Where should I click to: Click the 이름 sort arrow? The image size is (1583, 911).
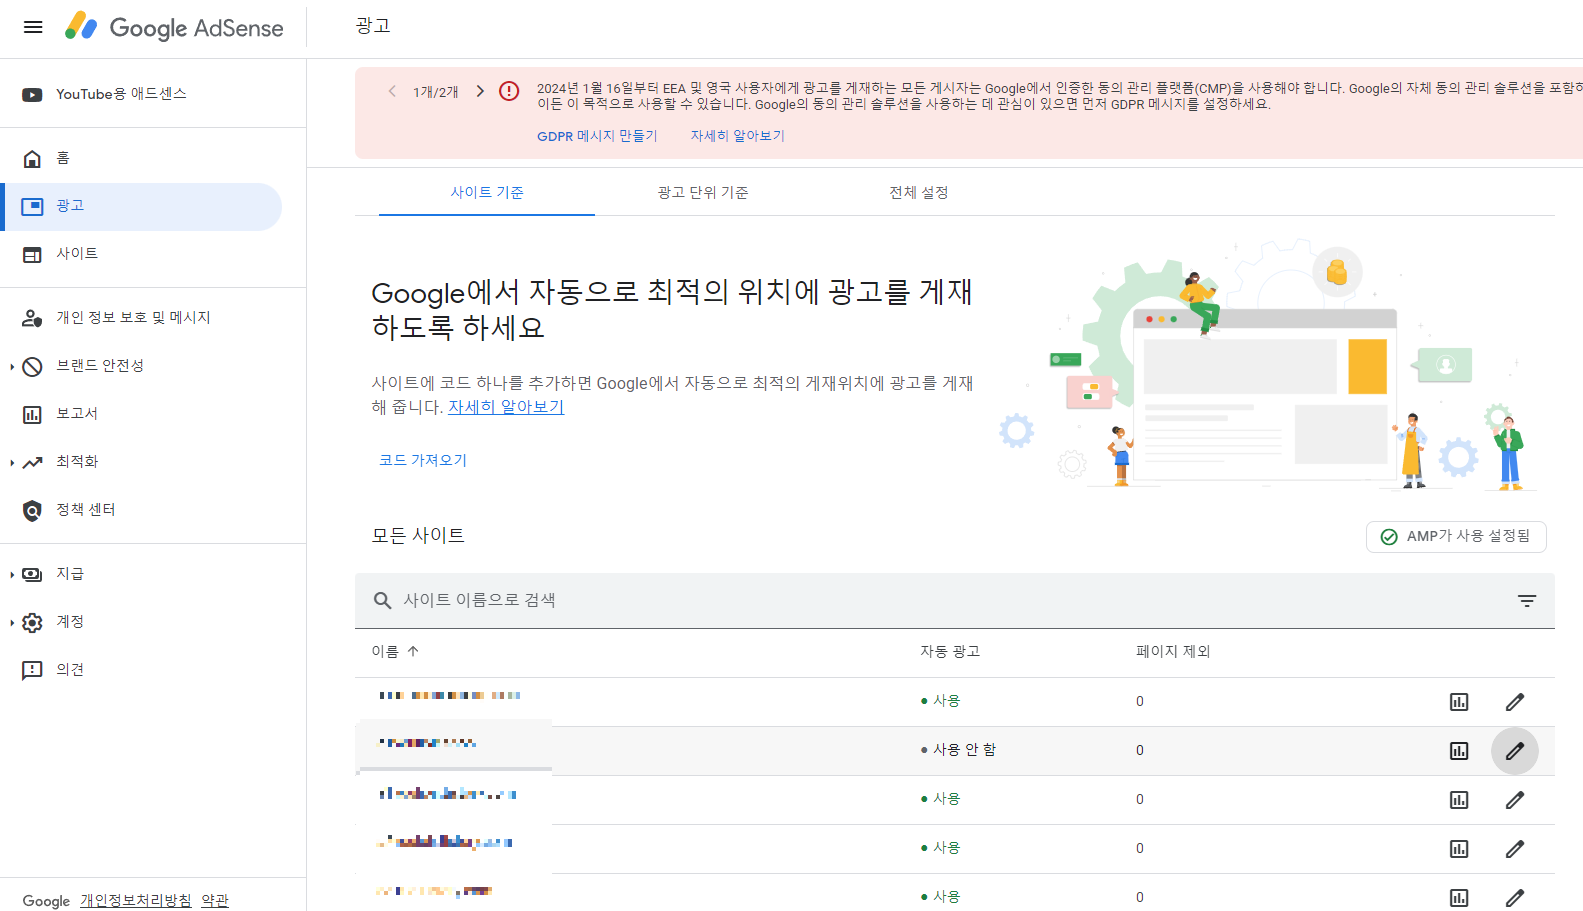413,651
